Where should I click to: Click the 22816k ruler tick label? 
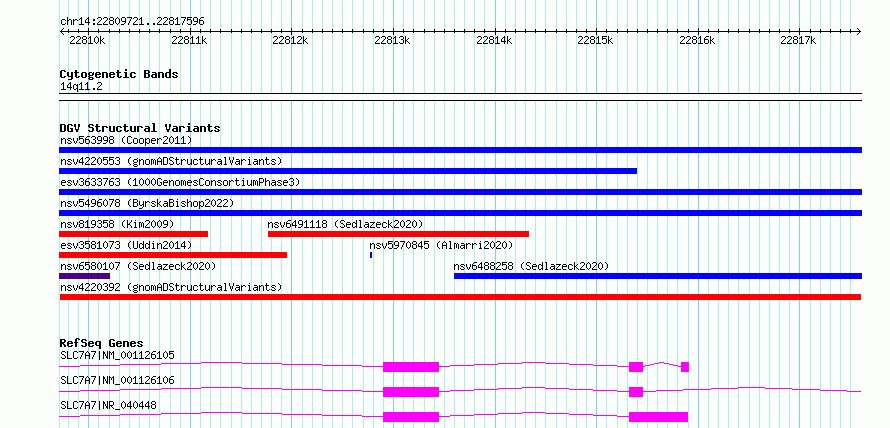[698, 40]
